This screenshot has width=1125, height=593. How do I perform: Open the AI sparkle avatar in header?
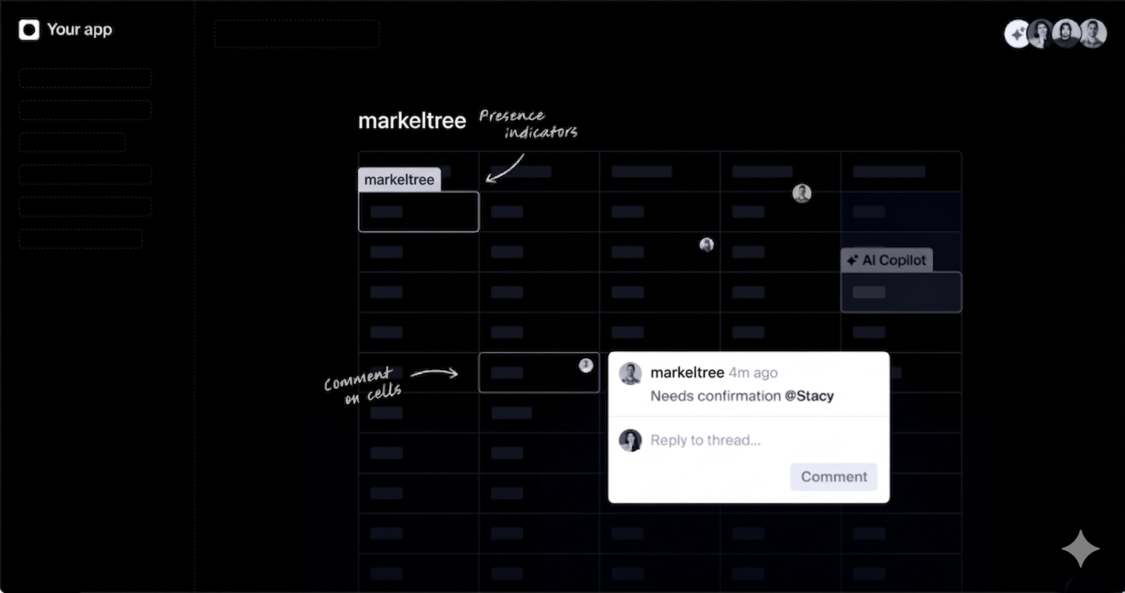1017,34
